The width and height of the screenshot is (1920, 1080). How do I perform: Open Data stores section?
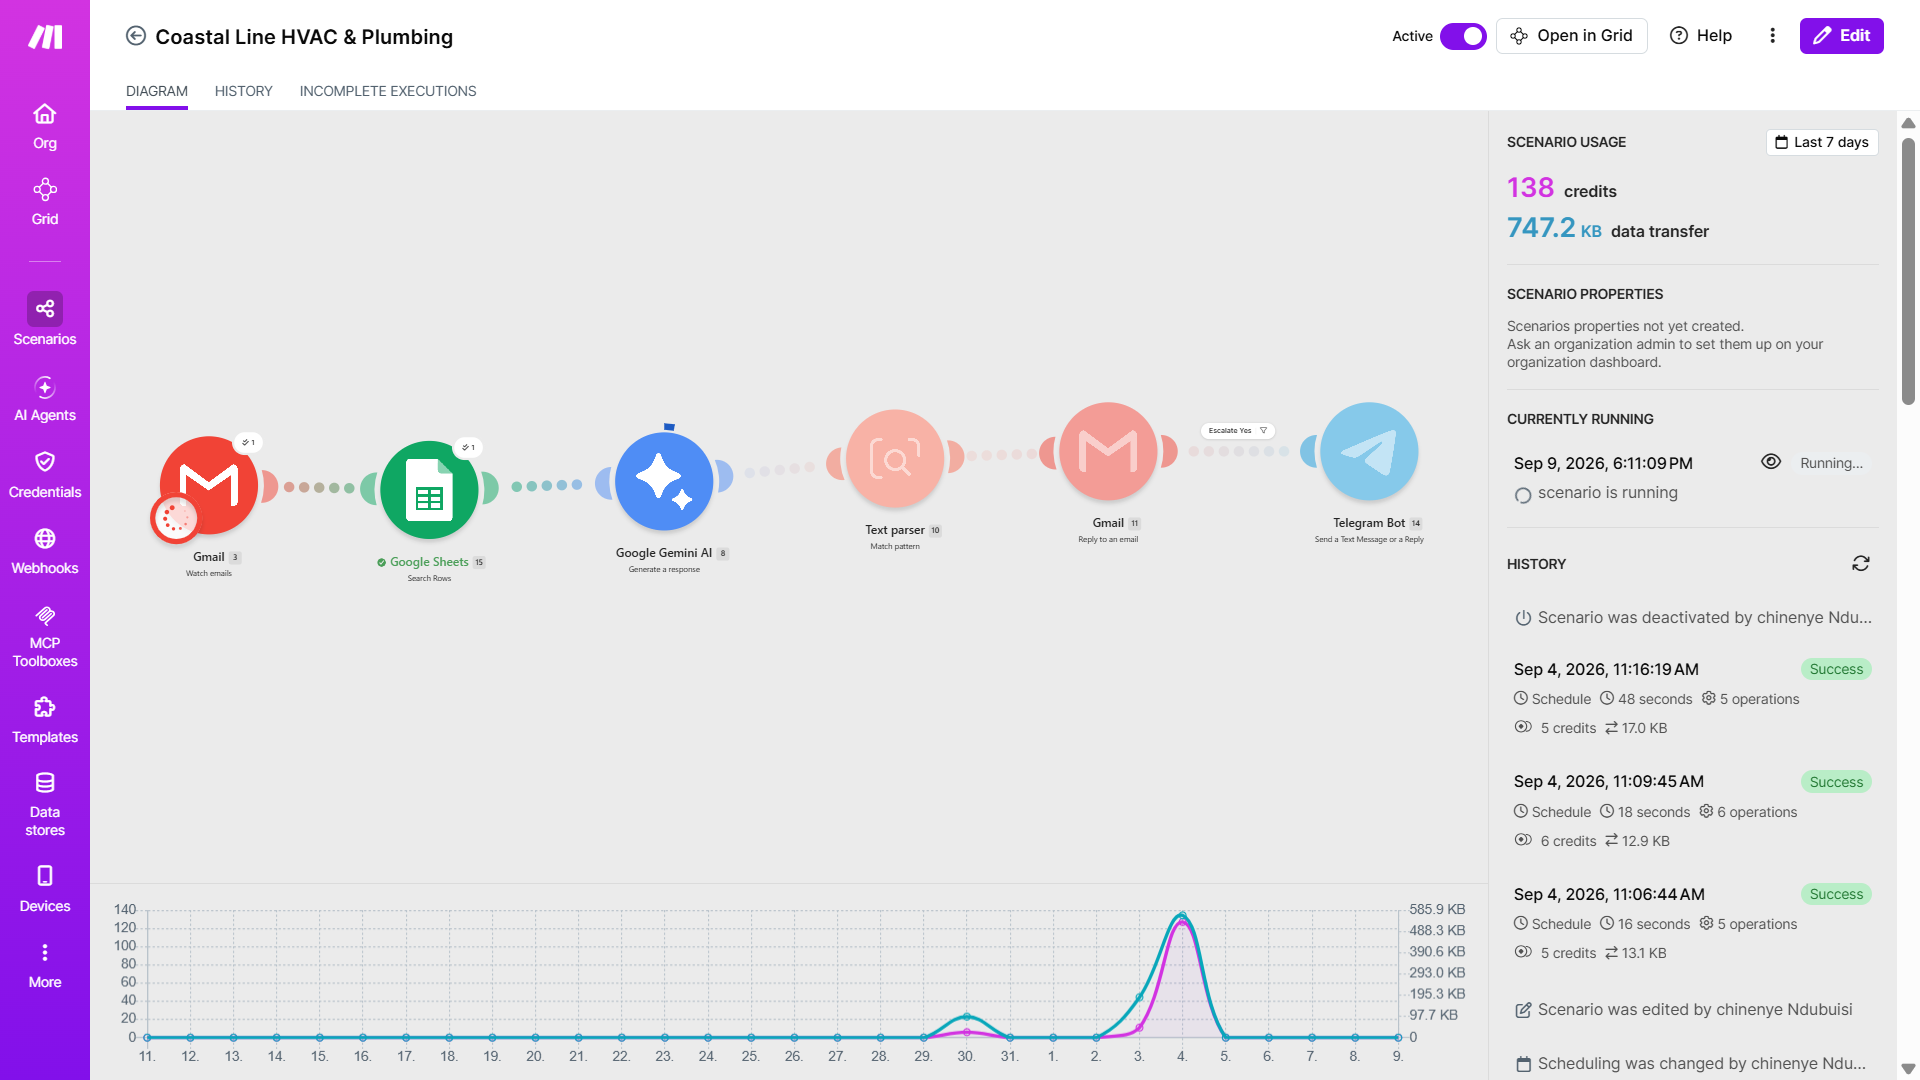[x=44, y=805]
